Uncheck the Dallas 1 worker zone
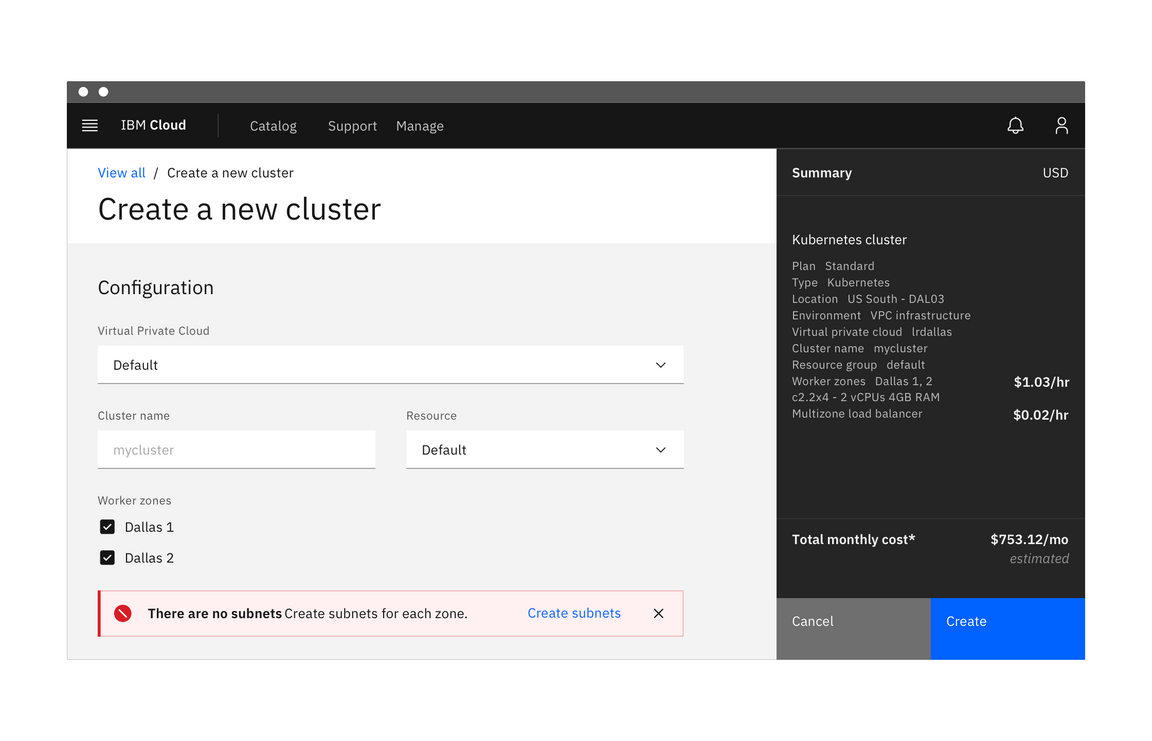Image resolution: width=1152 pixels, height=741 pixels. pyautogui.click(x=107, y=526)
